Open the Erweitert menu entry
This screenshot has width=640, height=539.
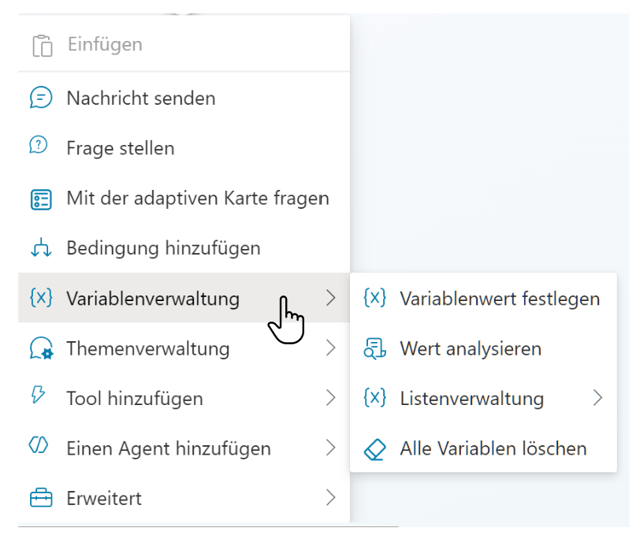[184, 497]
